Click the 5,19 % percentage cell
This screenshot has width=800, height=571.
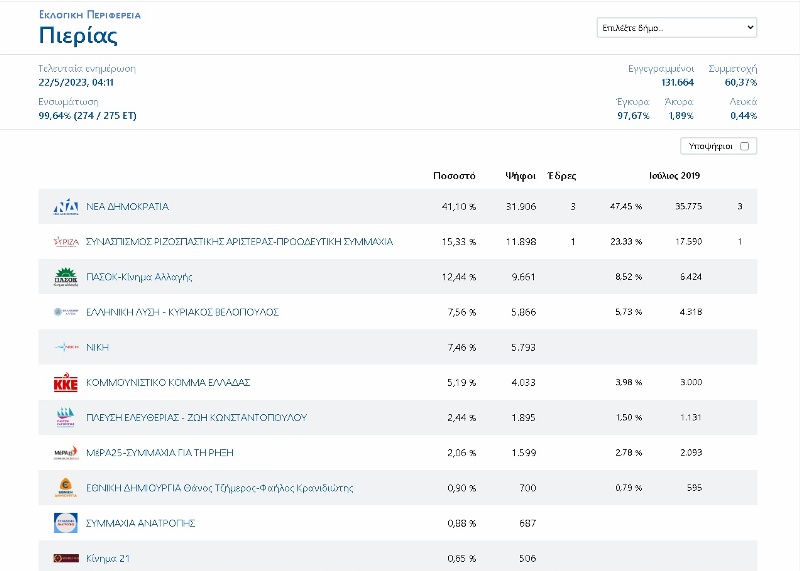(x=462, y=382)
